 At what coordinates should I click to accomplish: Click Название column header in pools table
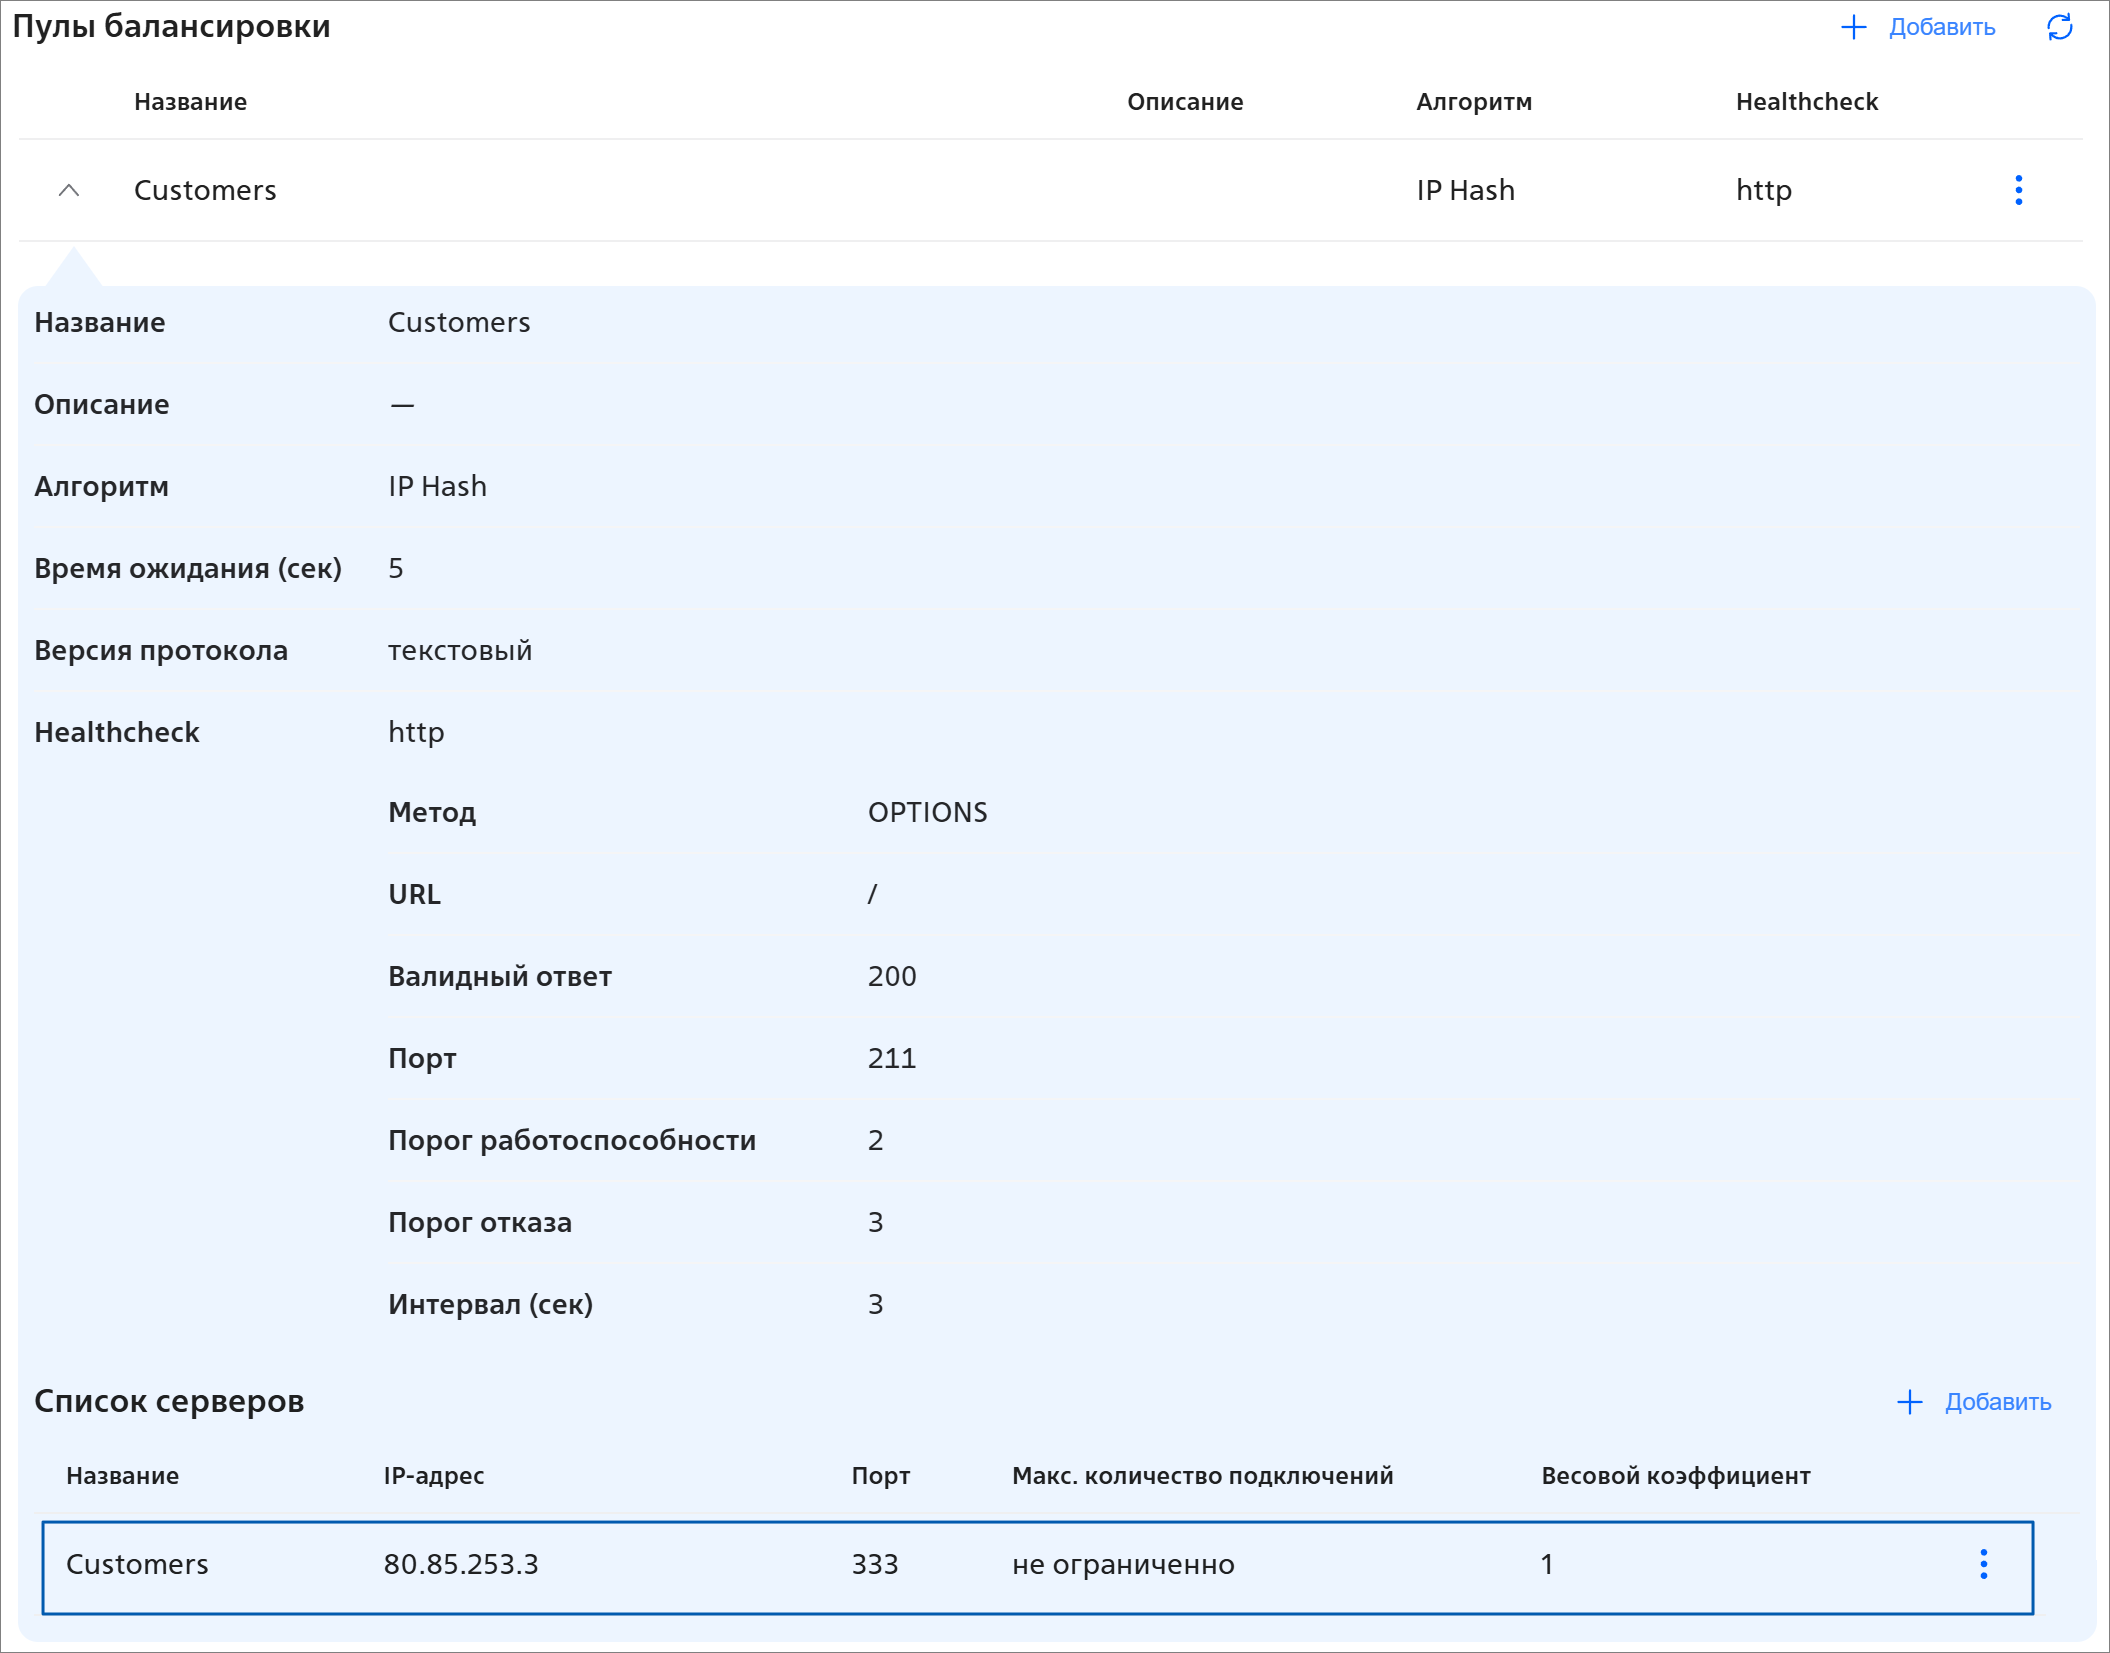click(x=190, y=102)
